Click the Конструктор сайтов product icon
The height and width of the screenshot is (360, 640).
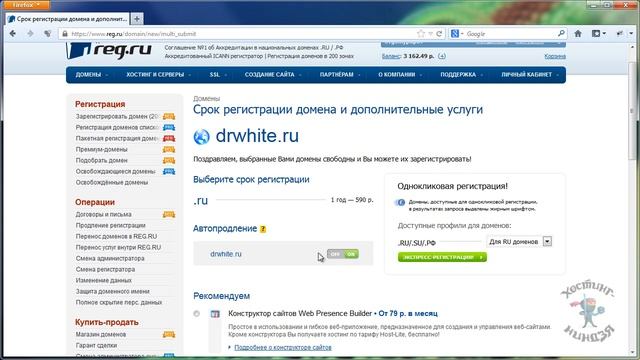point(215,314)
